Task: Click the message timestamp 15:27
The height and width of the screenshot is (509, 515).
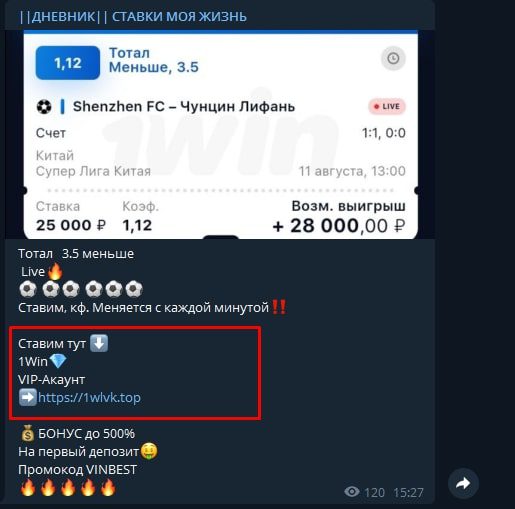Action: pos(408,492)
